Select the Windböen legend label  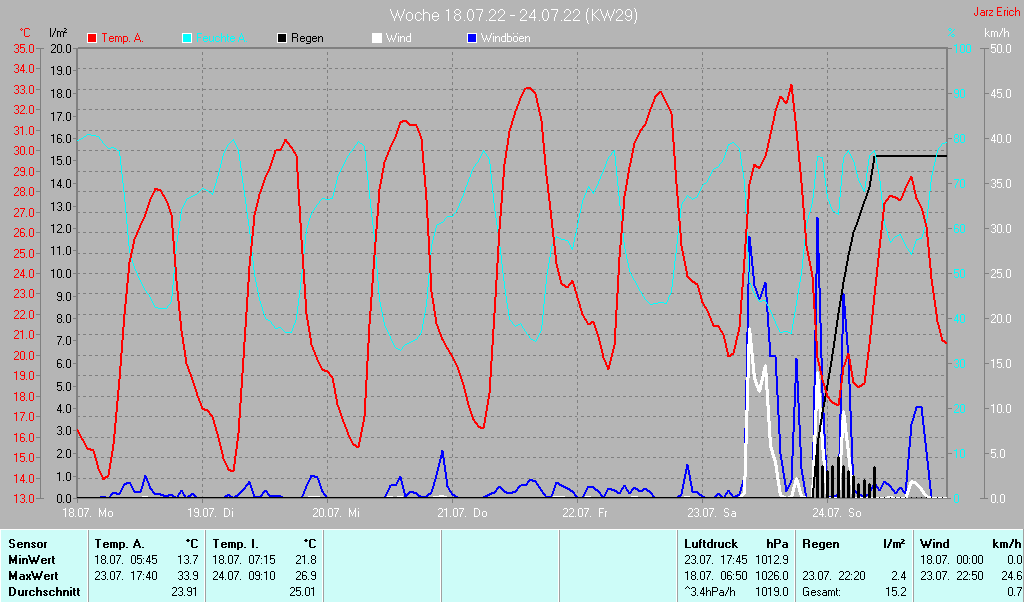[x=505, y=38]
